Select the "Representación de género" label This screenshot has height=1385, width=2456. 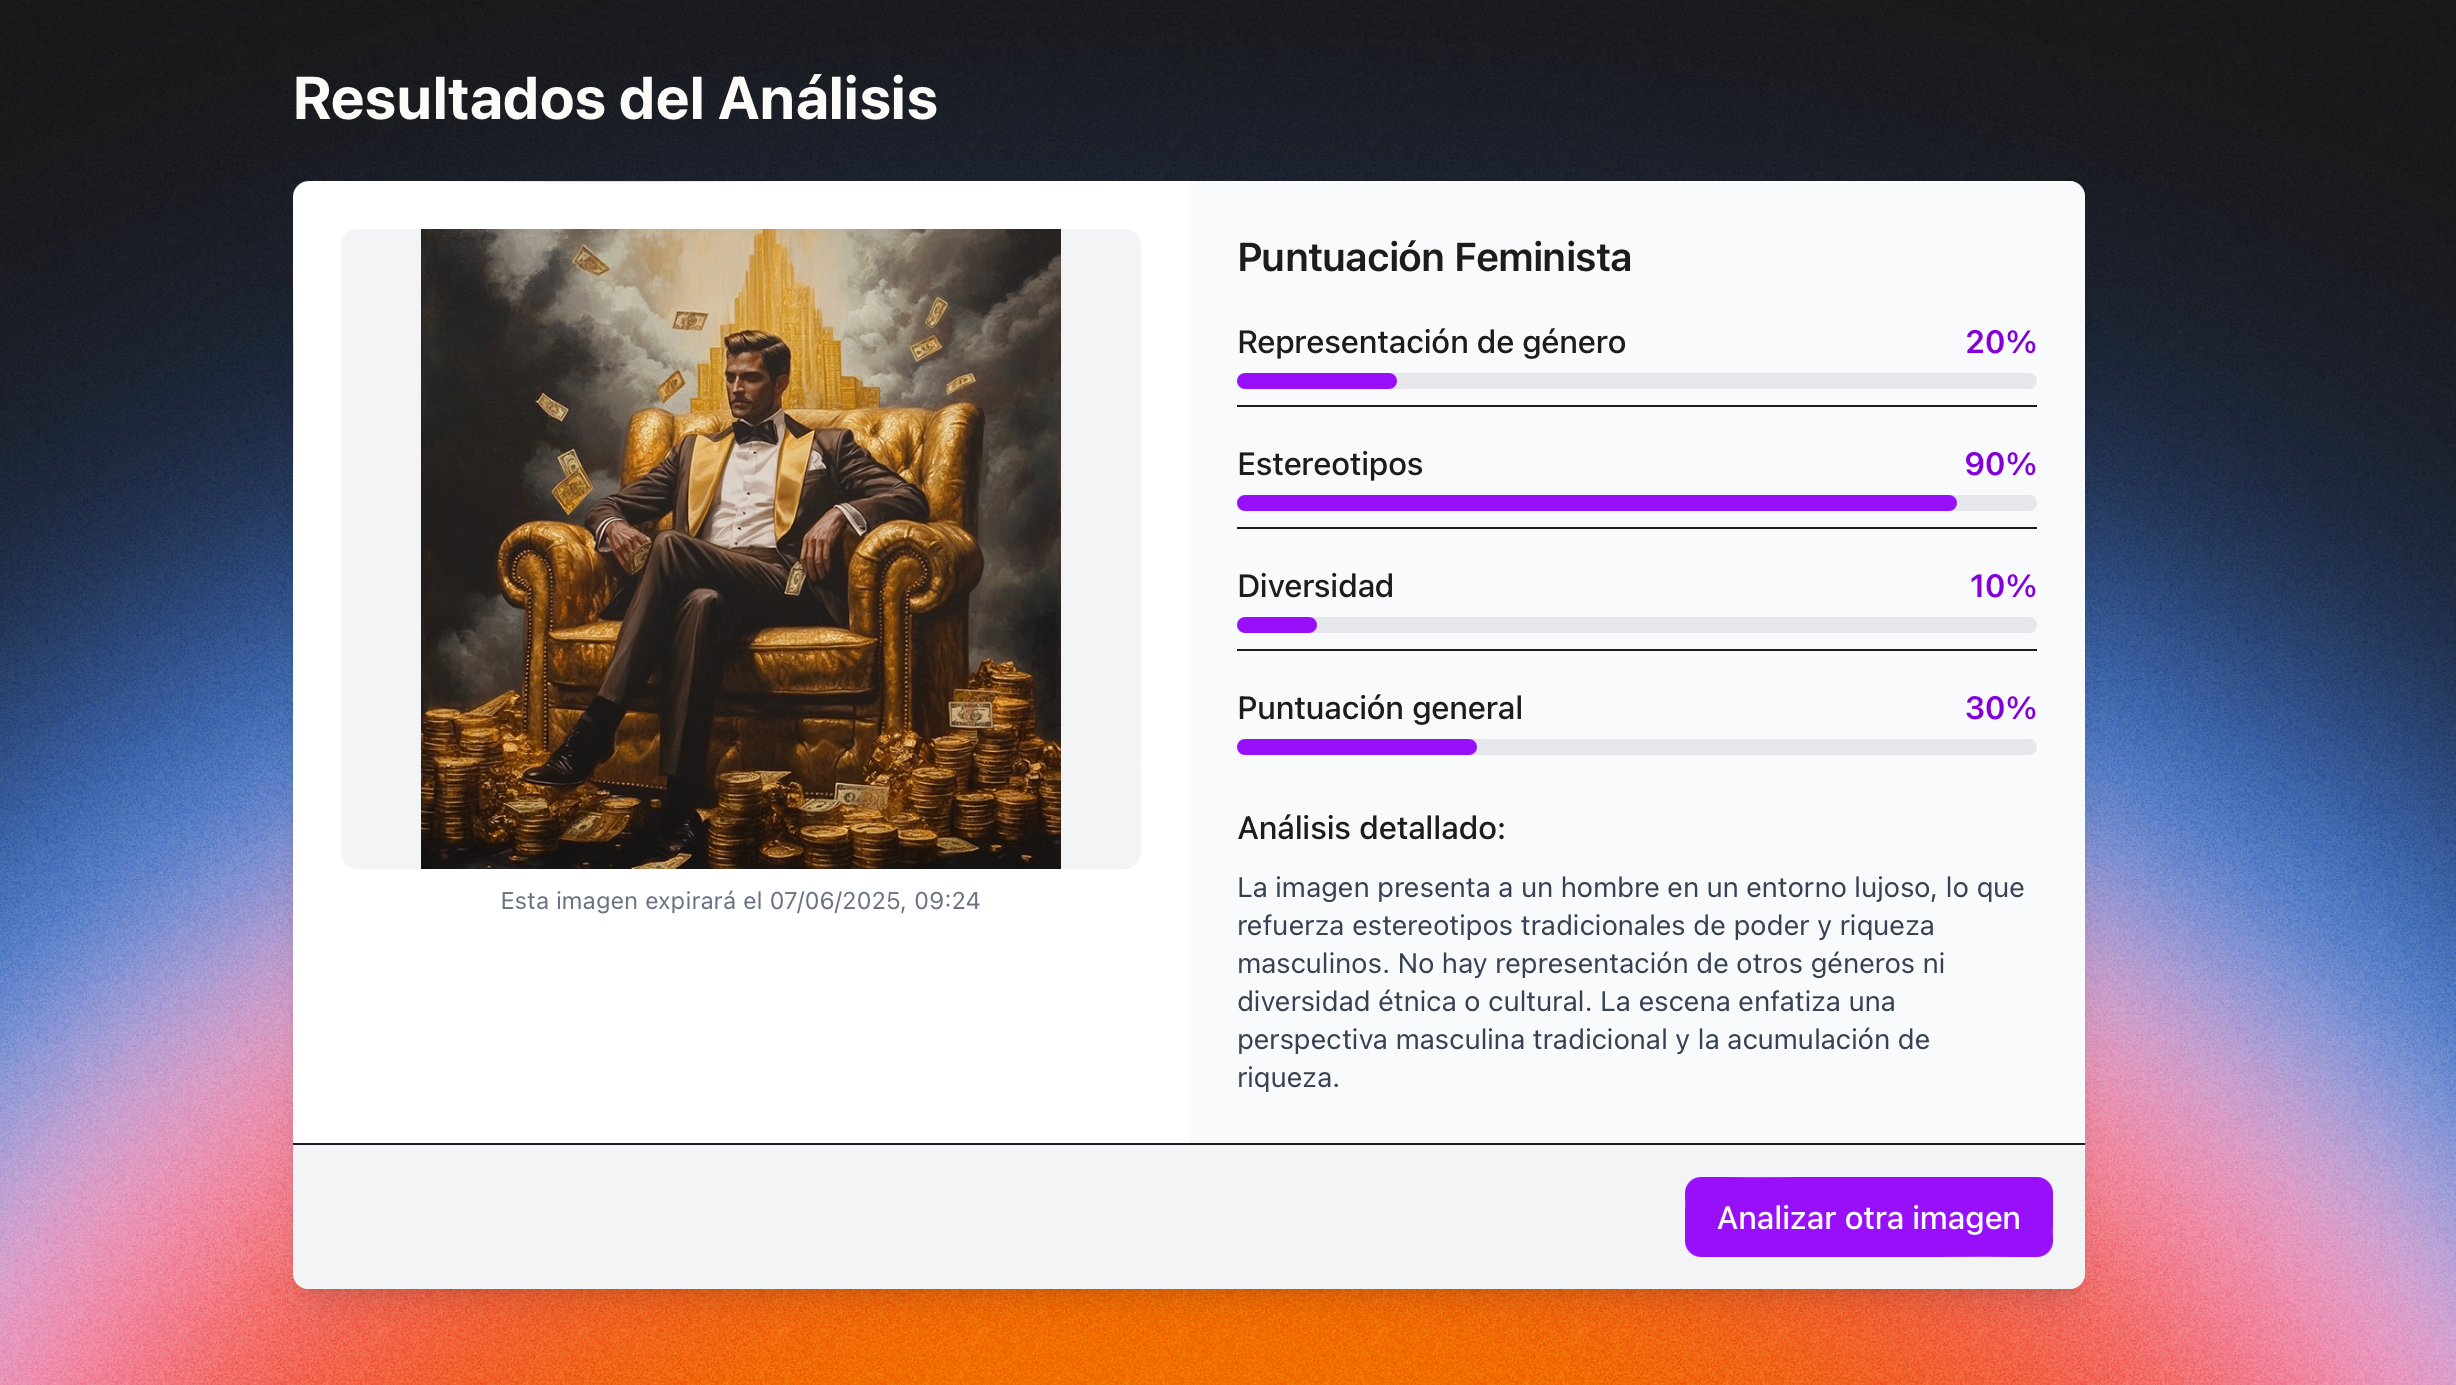(x=1431, y=342)
